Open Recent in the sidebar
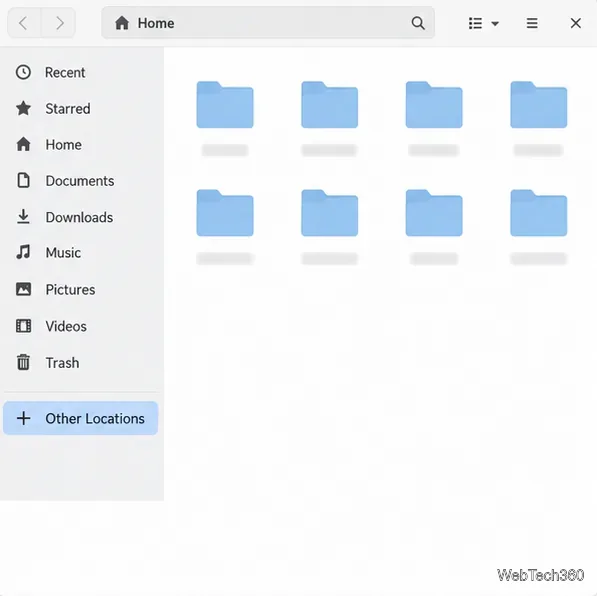The height and width of the screenshot is (596, 597). click(x=65, y=72)
